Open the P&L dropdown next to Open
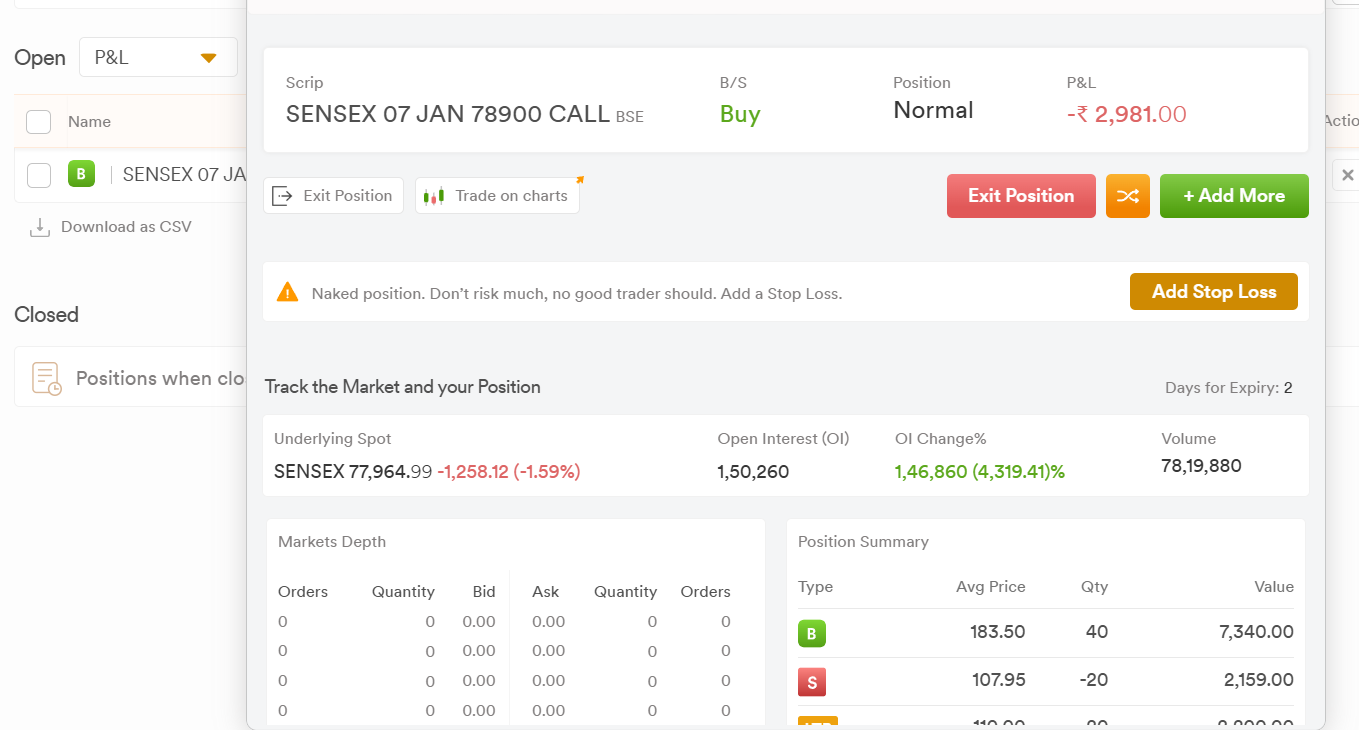 tap(158, 57)
